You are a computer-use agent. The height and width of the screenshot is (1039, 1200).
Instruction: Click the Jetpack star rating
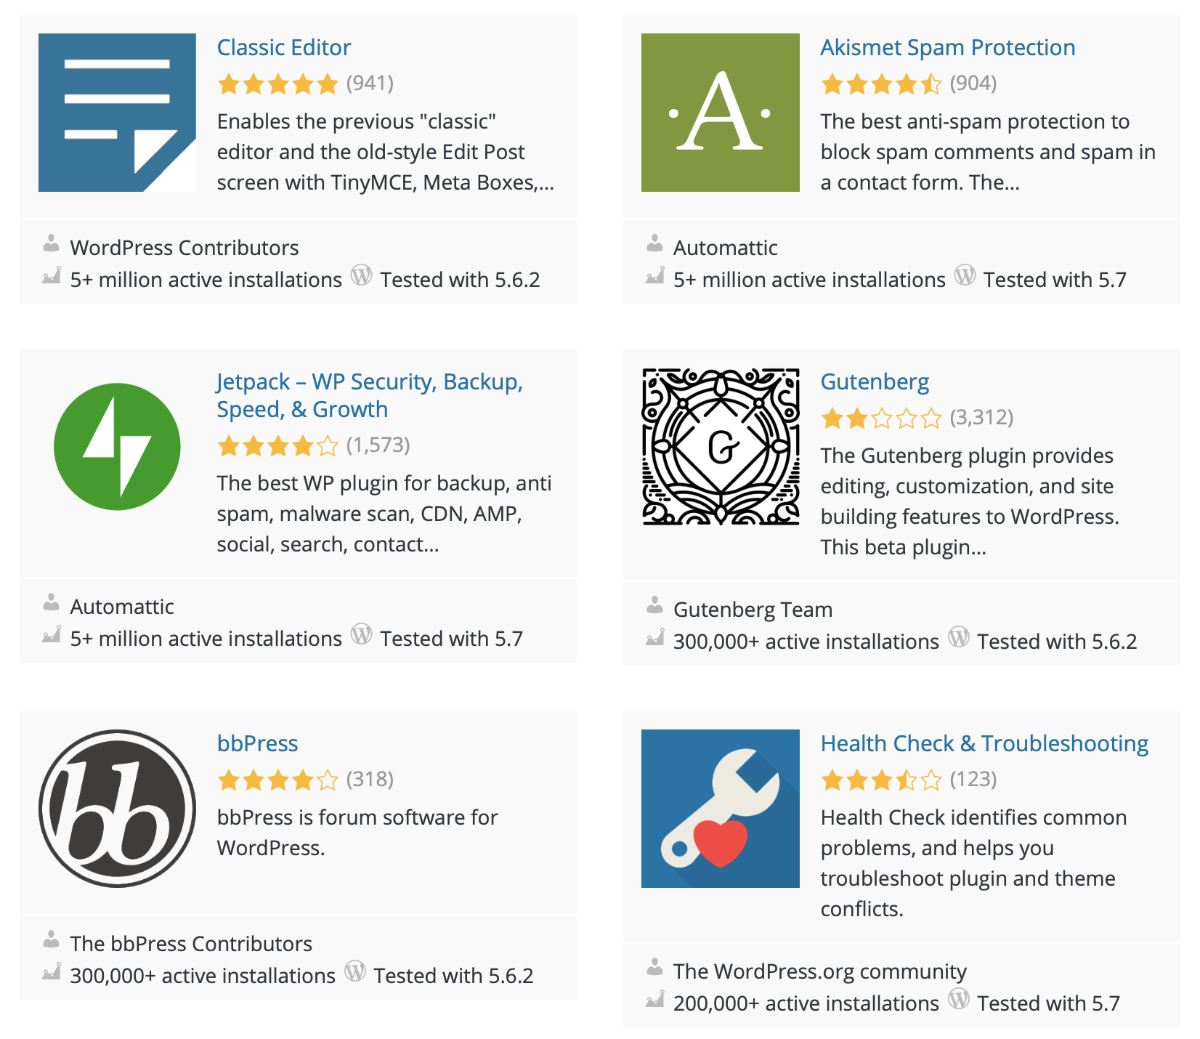[x=277, y=446]
